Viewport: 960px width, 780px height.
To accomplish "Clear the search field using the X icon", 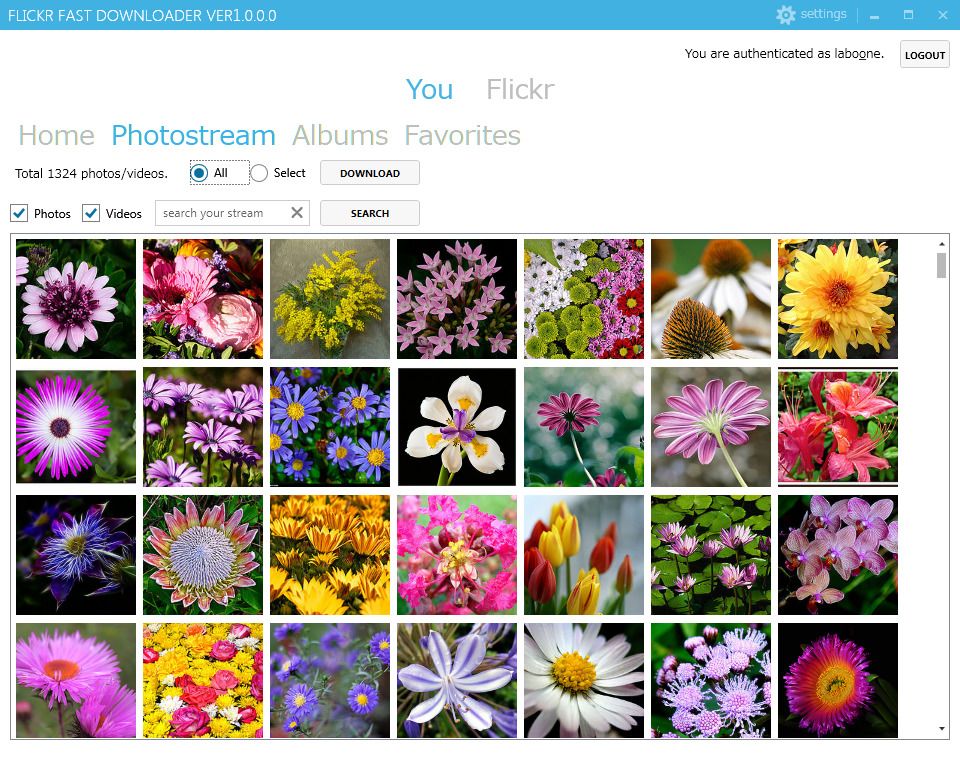I will point(295,212).
